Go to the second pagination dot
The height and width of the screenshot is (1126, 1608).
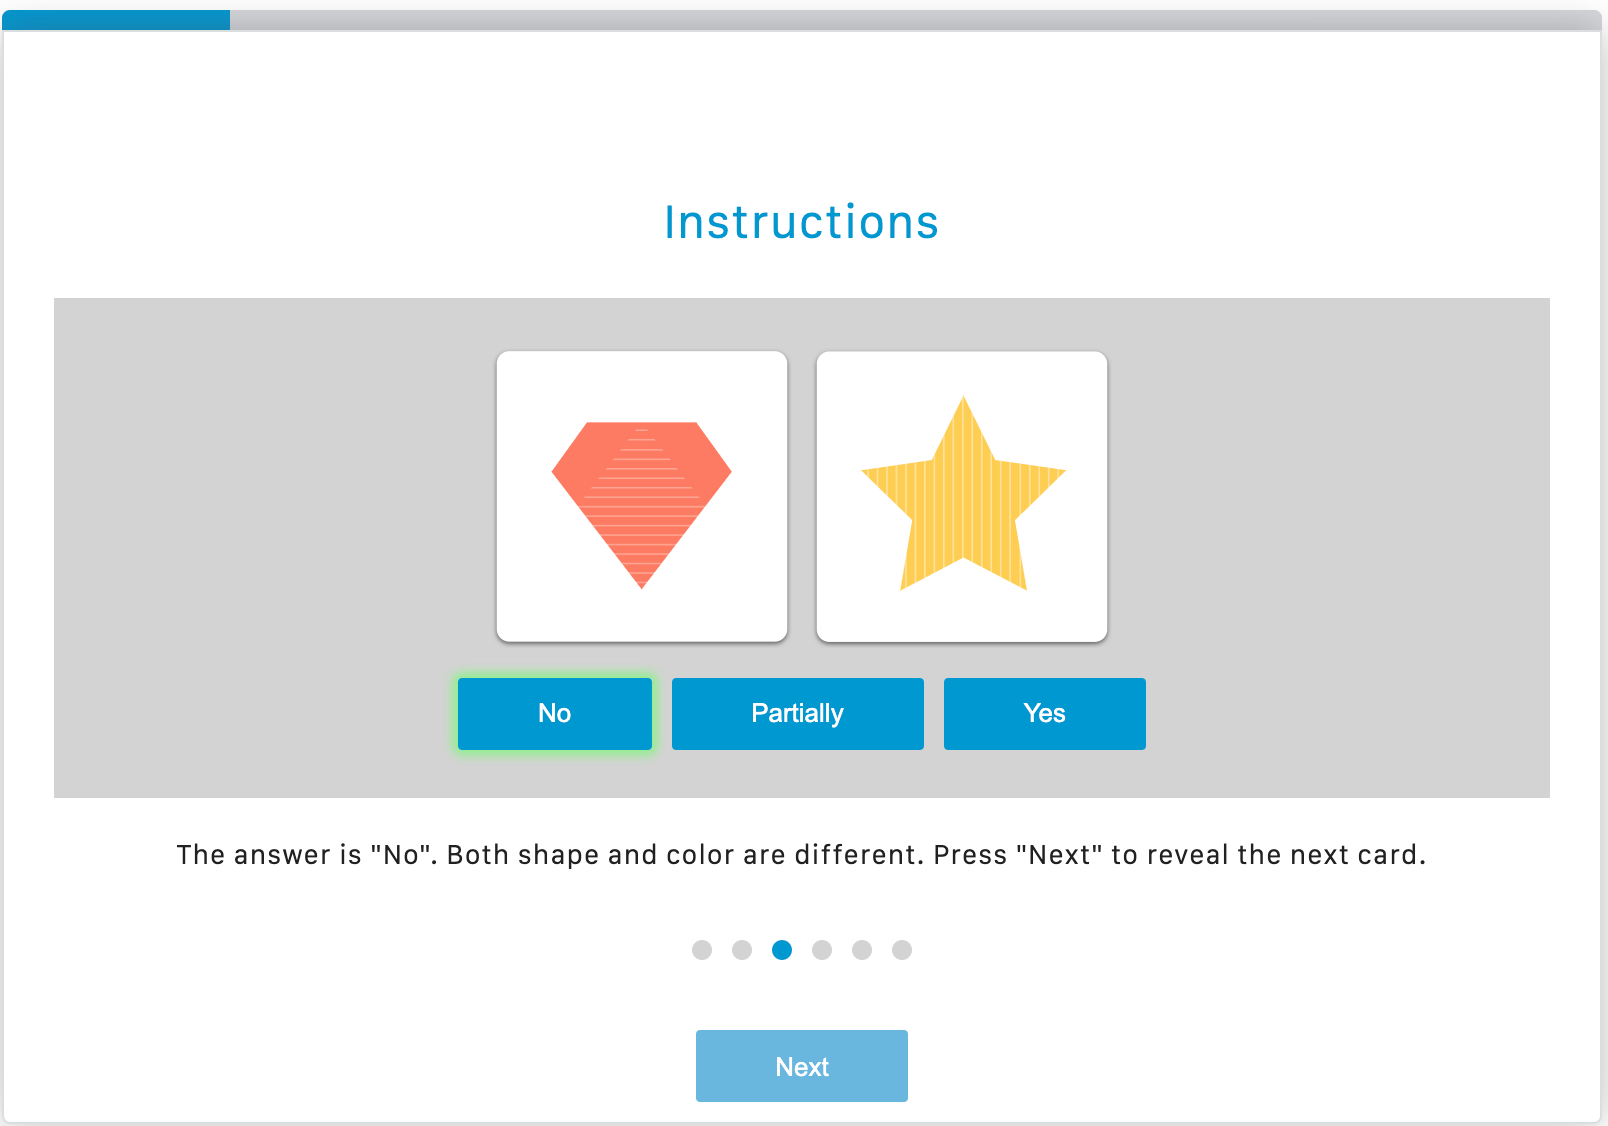(742, 950)
